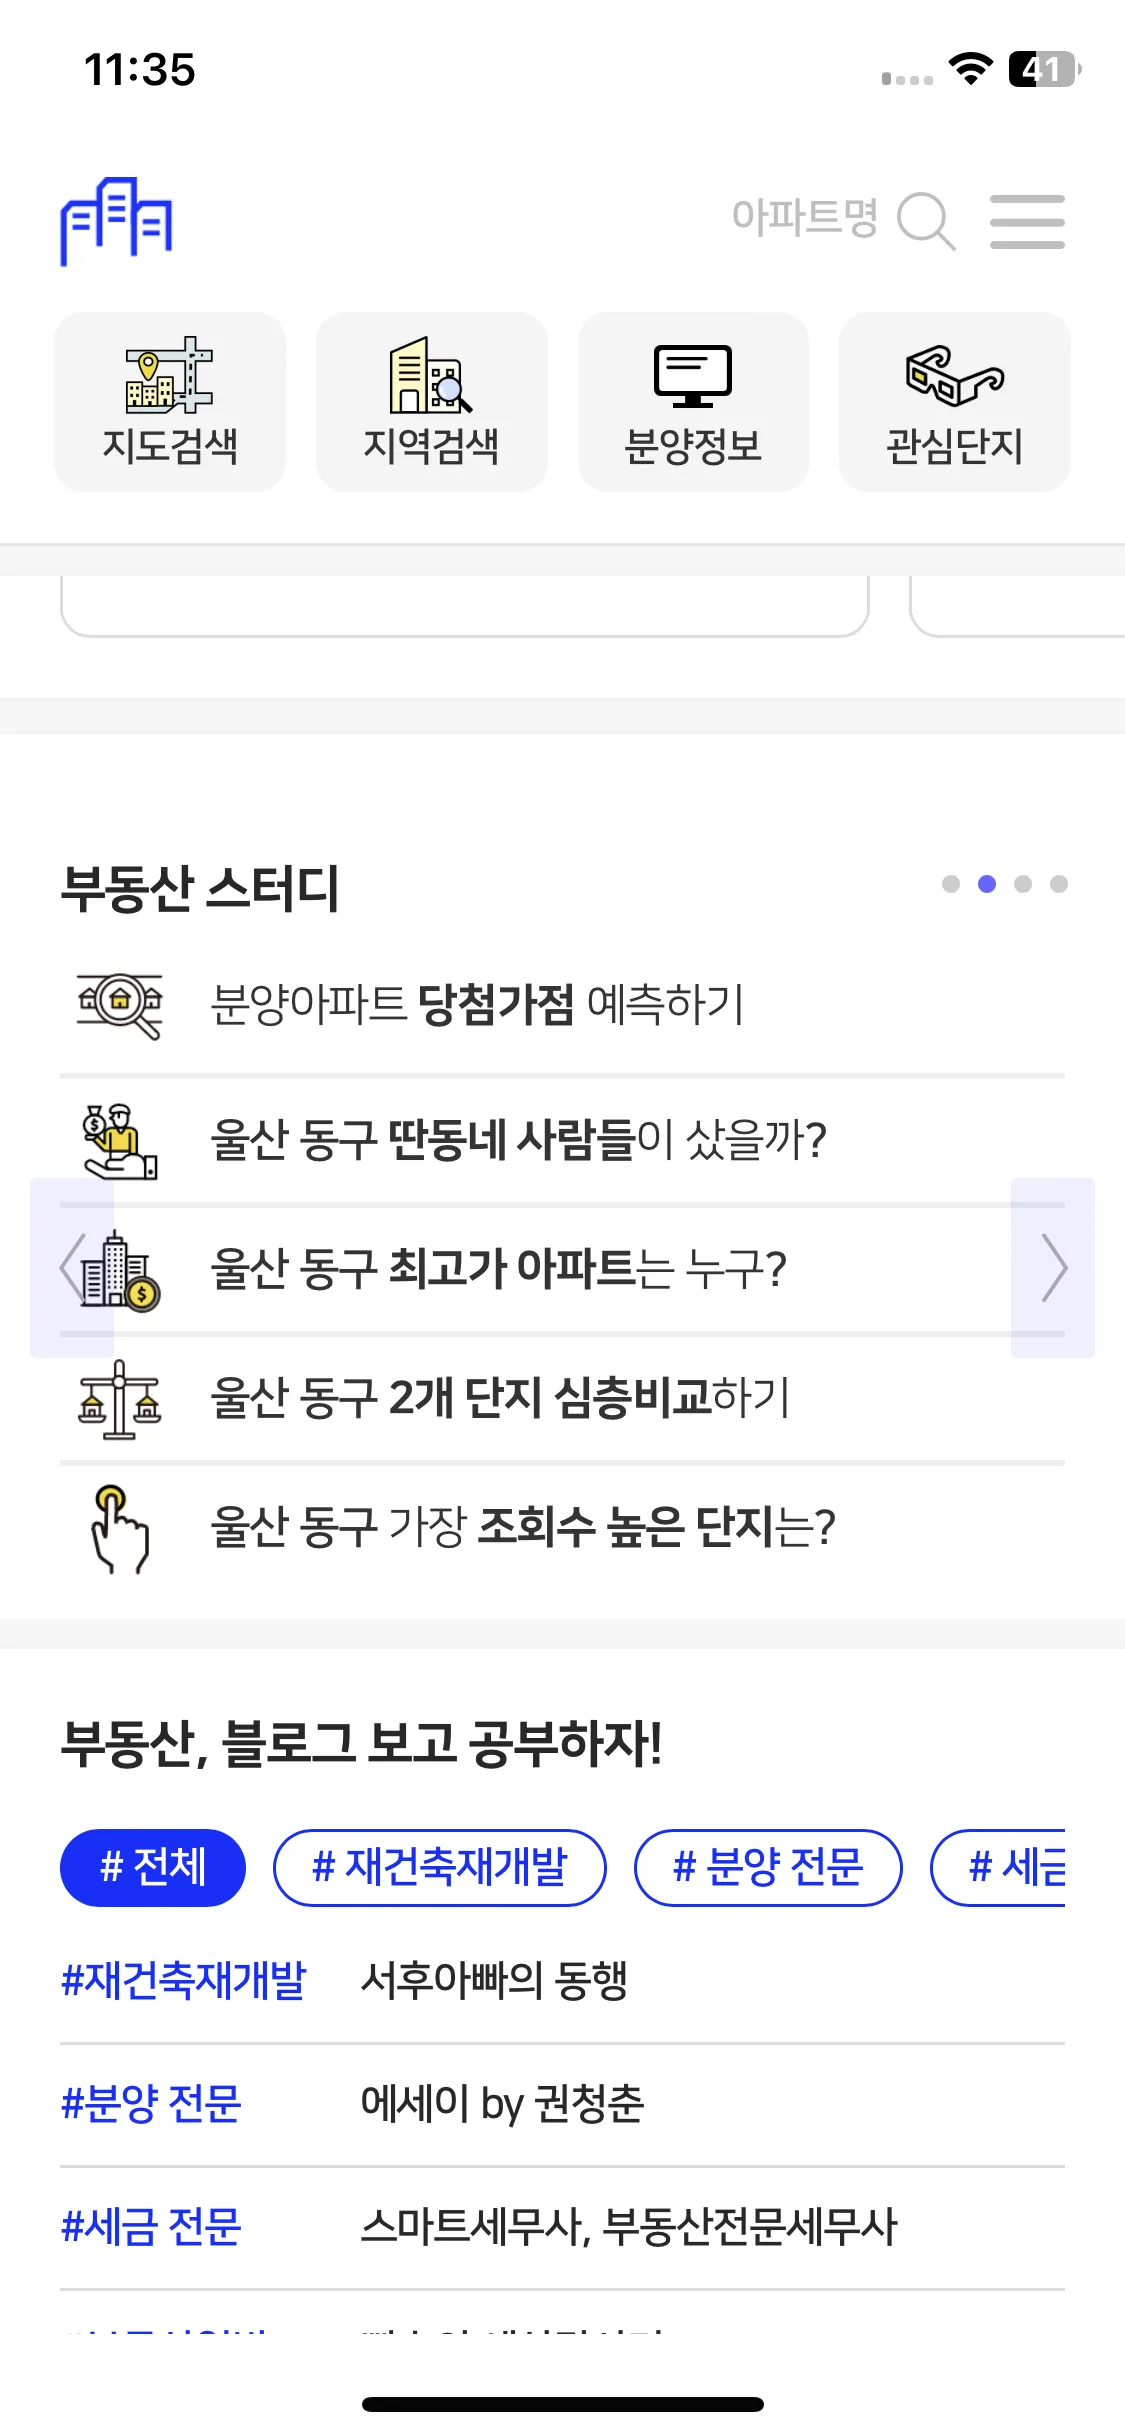The image size is (1125, 2436).
Task: Tap the 아파트명 search field
Action: [805, 218]
